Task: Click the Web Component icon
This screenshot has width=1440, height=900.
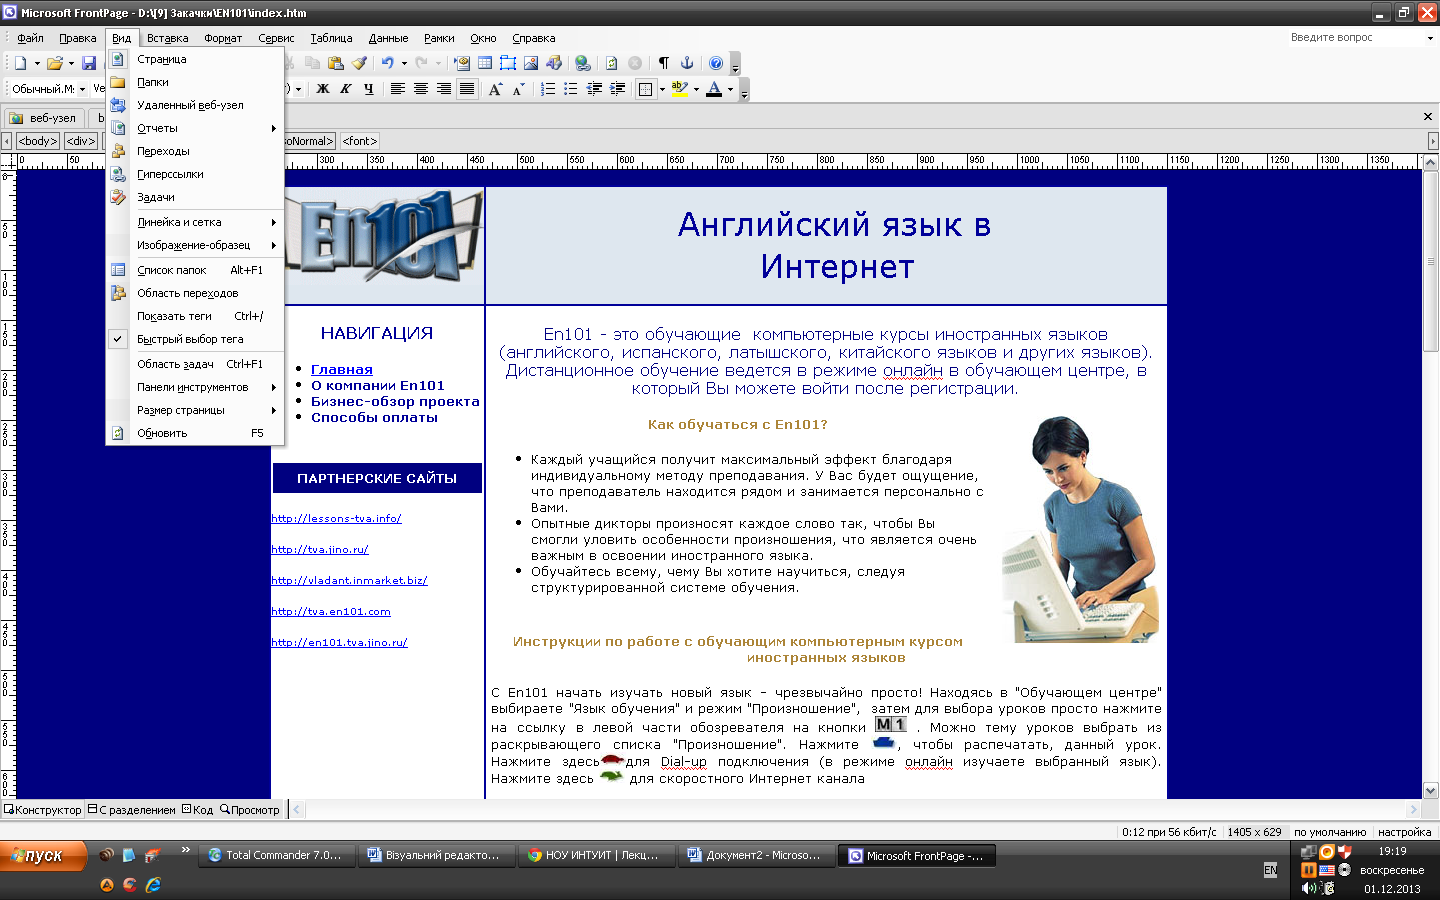Action: [462, 63]
